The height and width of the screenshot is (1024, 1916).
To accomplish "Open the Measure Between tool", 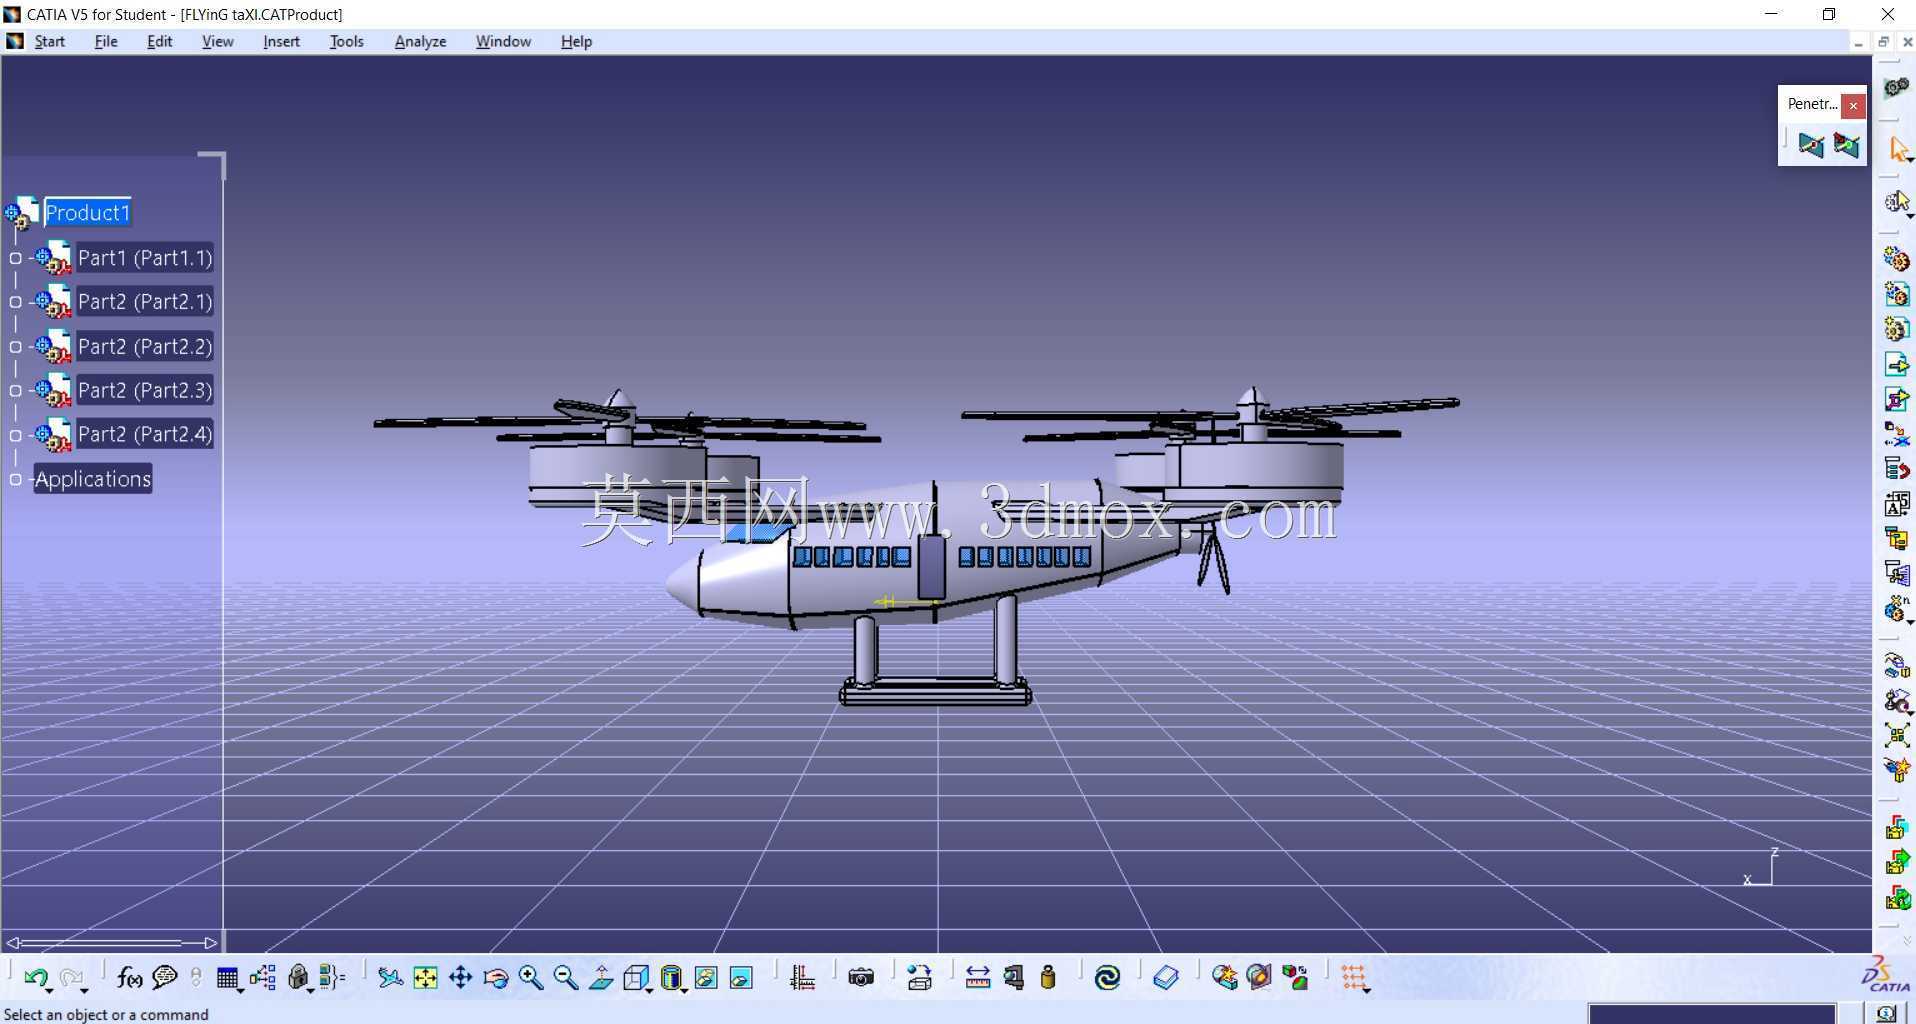I will (x=977, y=978).
